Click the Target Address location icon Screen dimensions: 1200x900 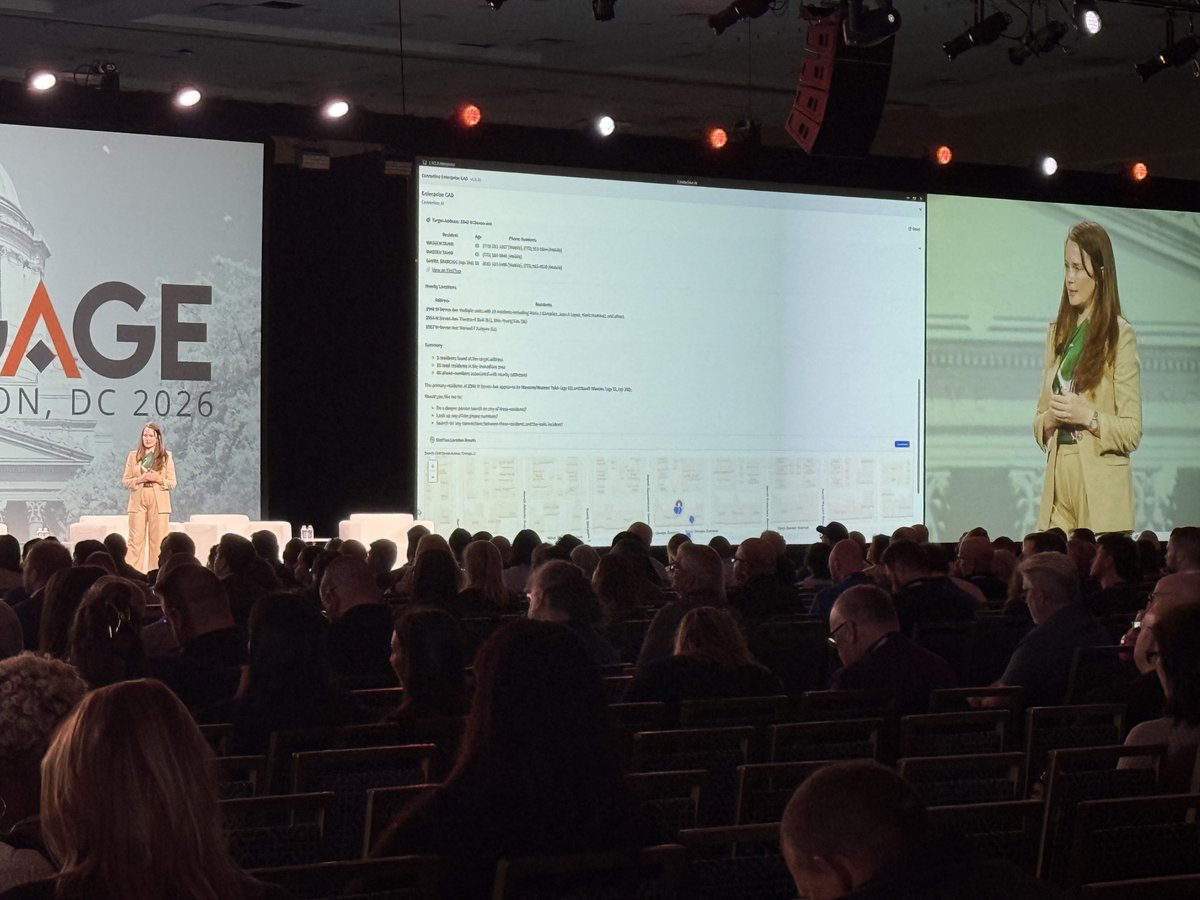coord(428,219)
